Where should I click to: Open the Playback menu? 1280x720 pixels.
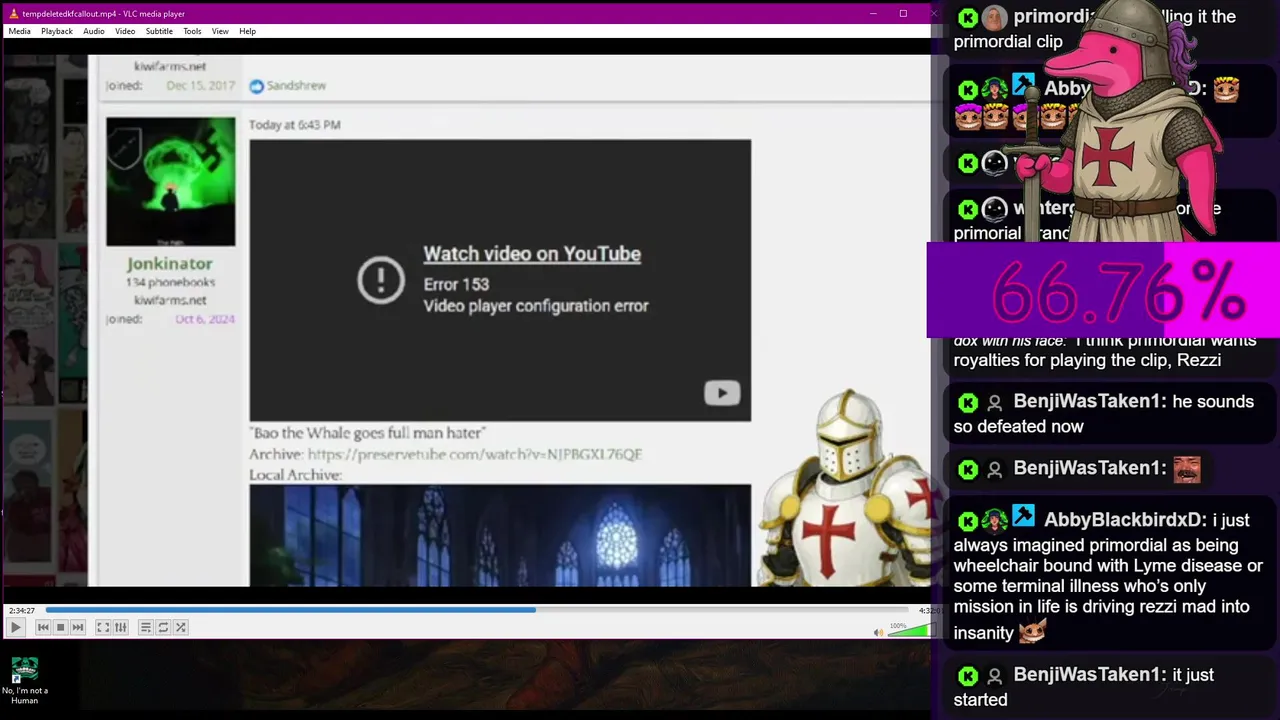click(57, 31)
